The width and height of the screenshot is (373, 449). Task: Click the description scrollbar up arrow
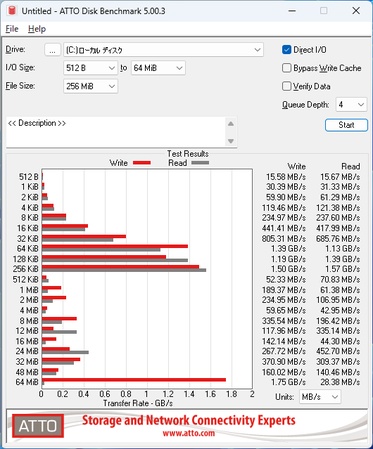click(231, 124)
